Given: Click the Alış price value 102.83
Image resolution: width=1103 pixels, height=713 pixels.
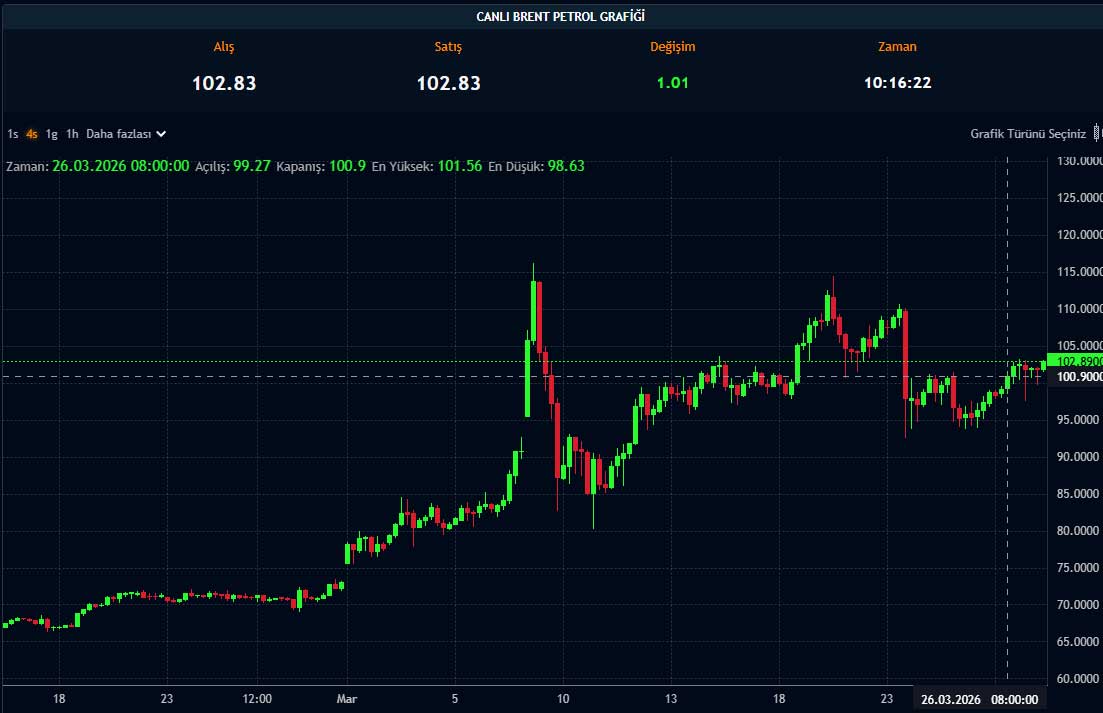Looking at the screenshot, I should (224, 83).
